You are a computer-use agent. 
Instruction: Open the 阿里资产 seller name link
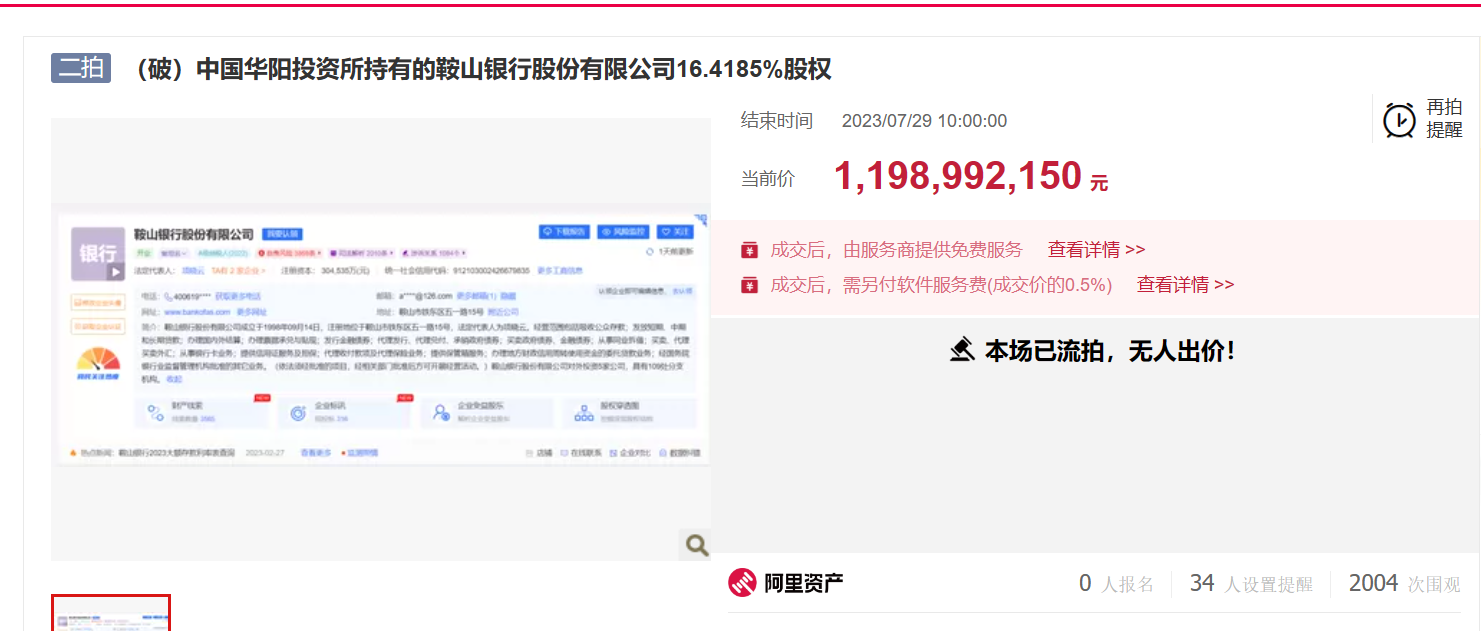point(803,583)
